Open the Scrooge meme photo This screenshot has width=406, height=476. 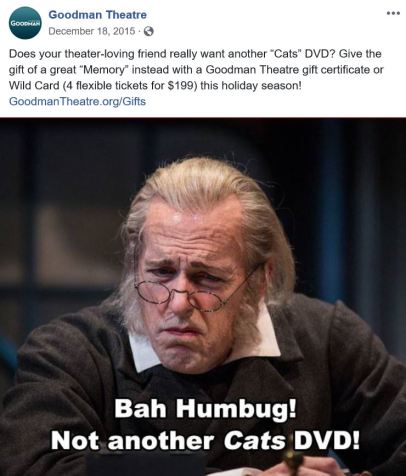point(203,297)
